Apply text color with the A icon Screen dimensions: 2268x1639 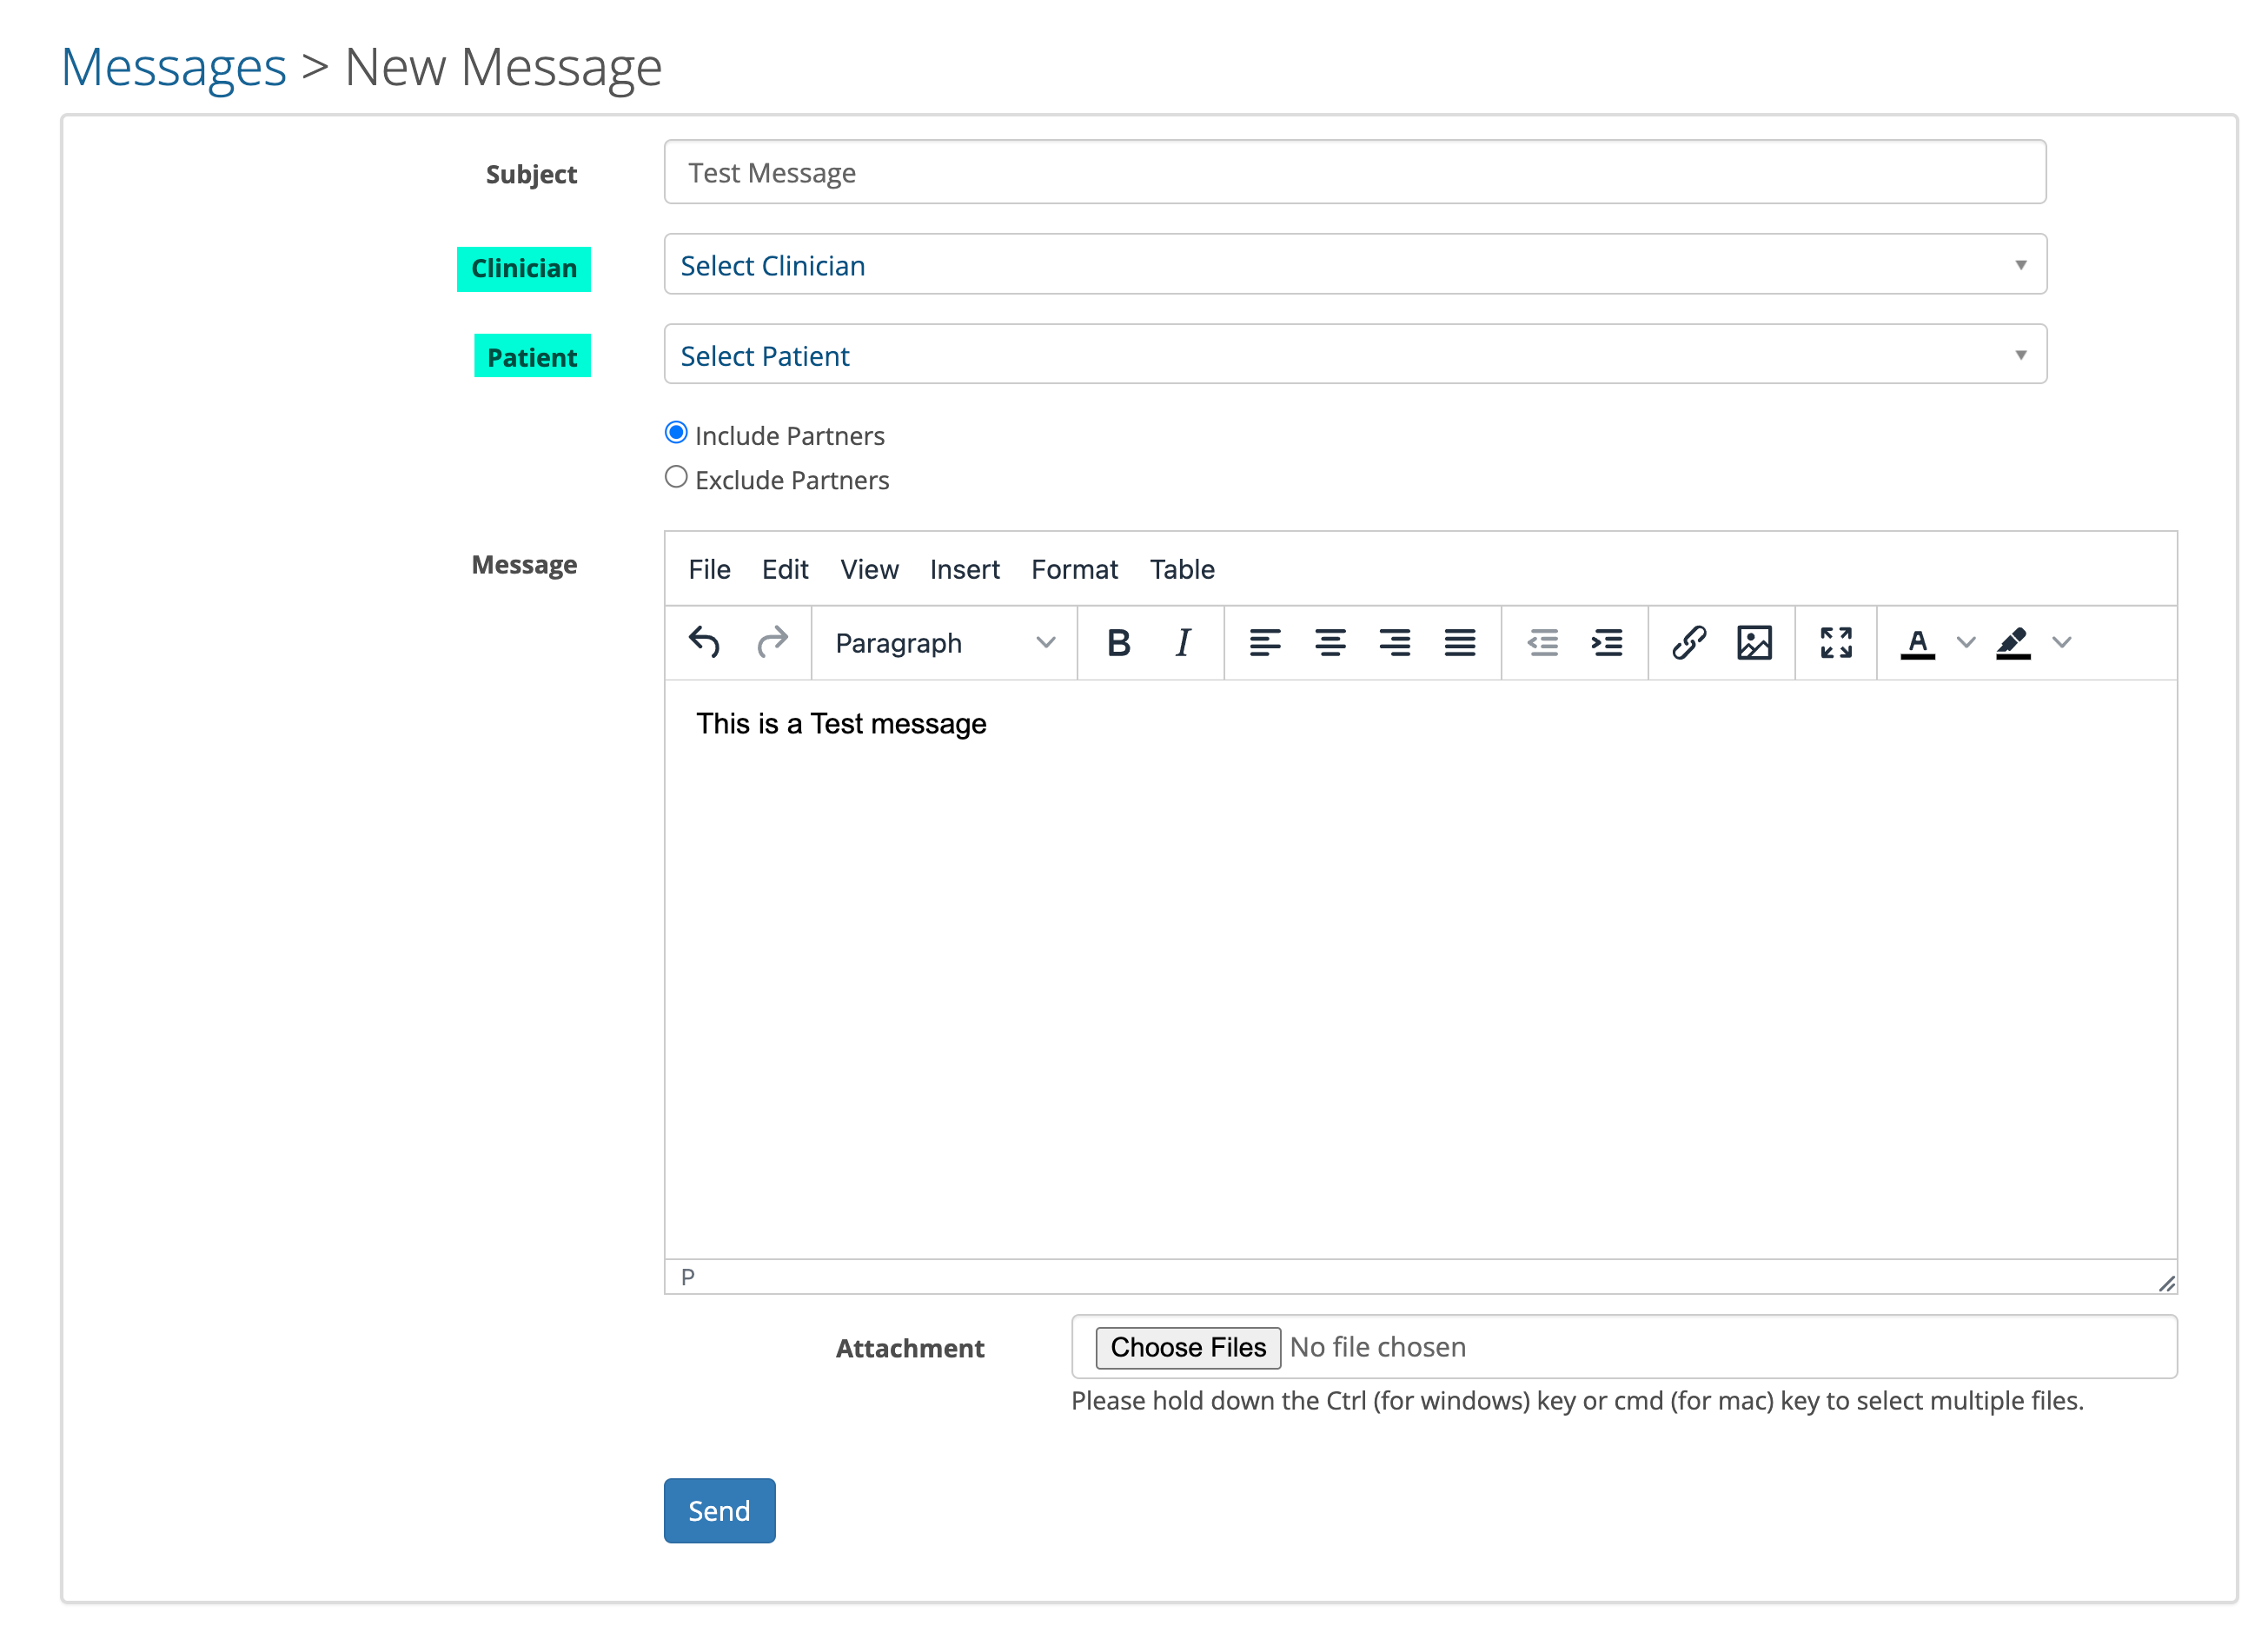(x=1917, y=642)
